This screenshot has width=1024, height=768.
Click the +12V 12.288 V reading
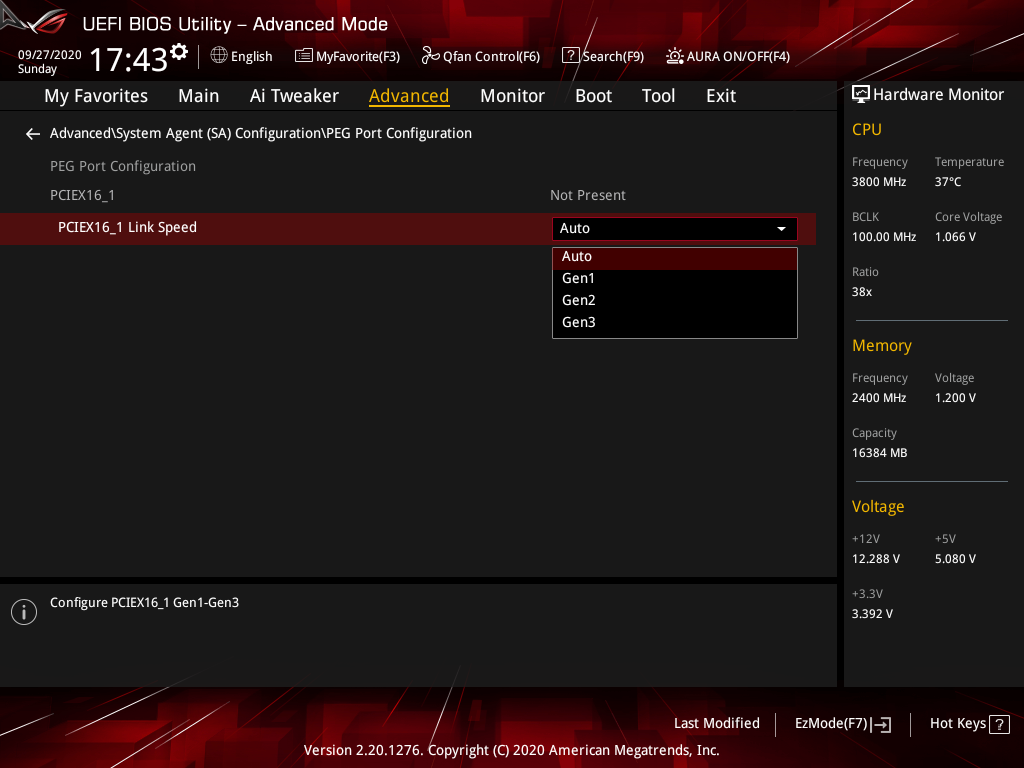[x=875, y=559]
